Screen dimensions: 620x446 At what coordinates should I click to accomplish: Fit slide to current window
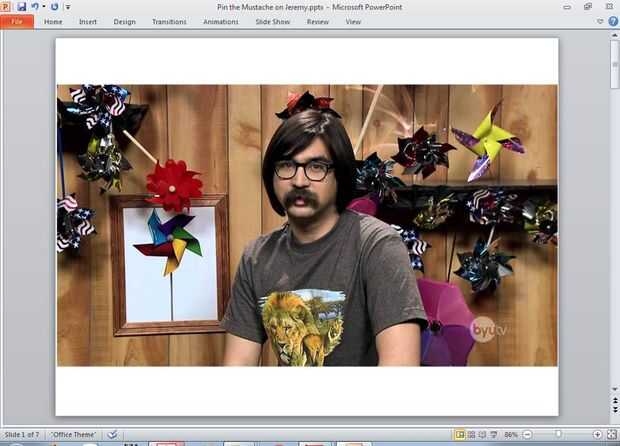[612, 435]
